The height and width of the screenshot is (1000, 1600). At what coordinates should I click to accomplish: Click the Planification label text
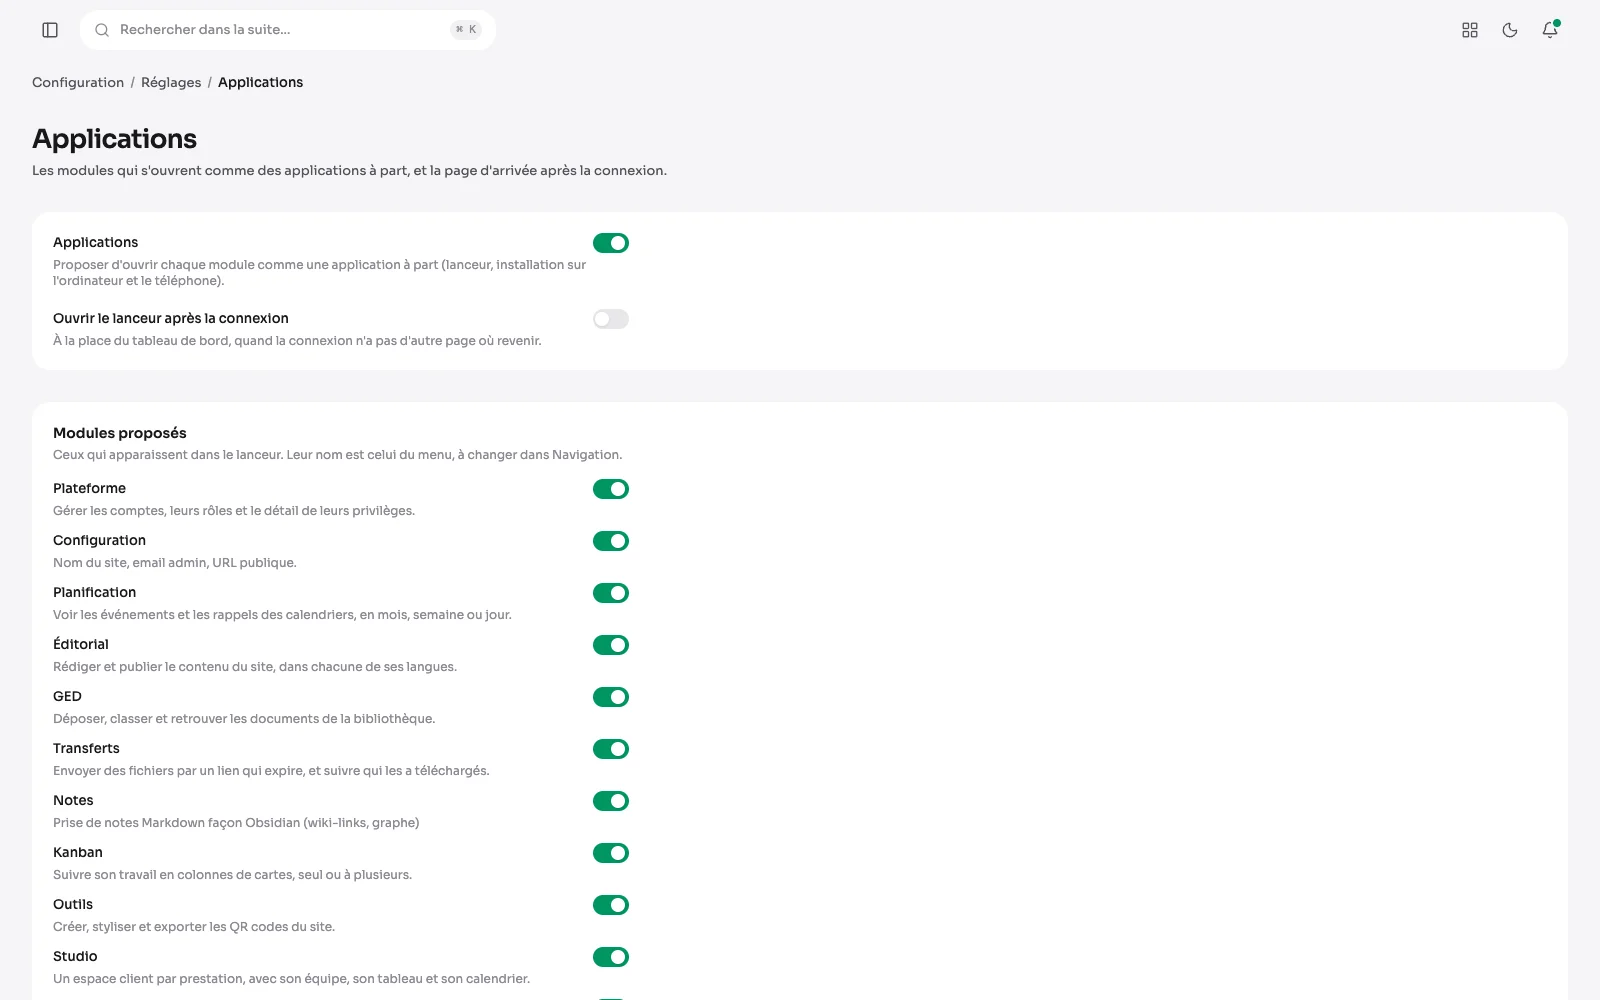(x=94, y=593)
